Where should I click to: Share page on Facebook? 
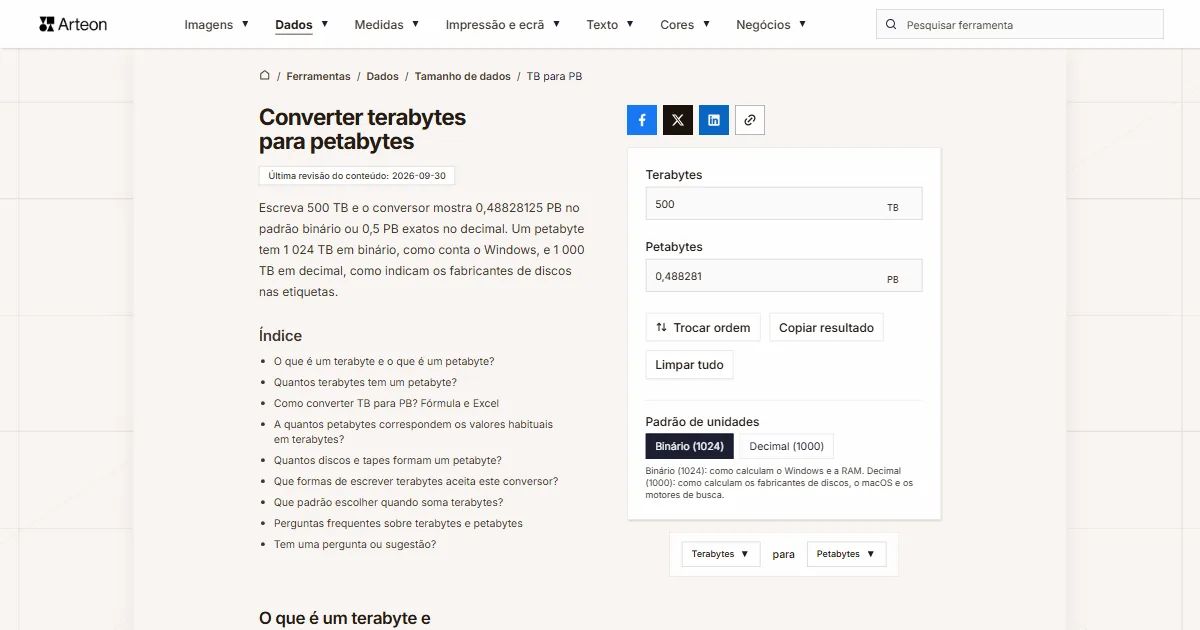pos(642,120)
